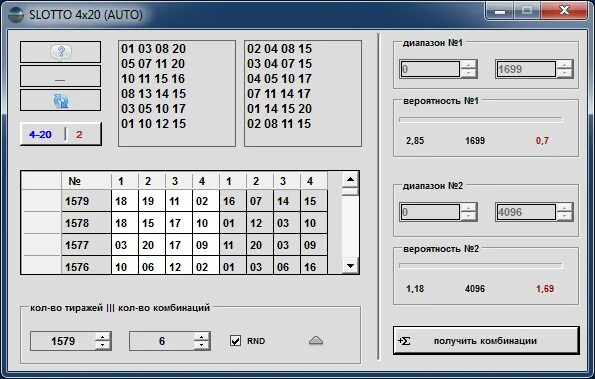Viewport: 595px width, 379px height.
Task: Click combination 03 05 10 17
Action: click(x=153, y=109)
